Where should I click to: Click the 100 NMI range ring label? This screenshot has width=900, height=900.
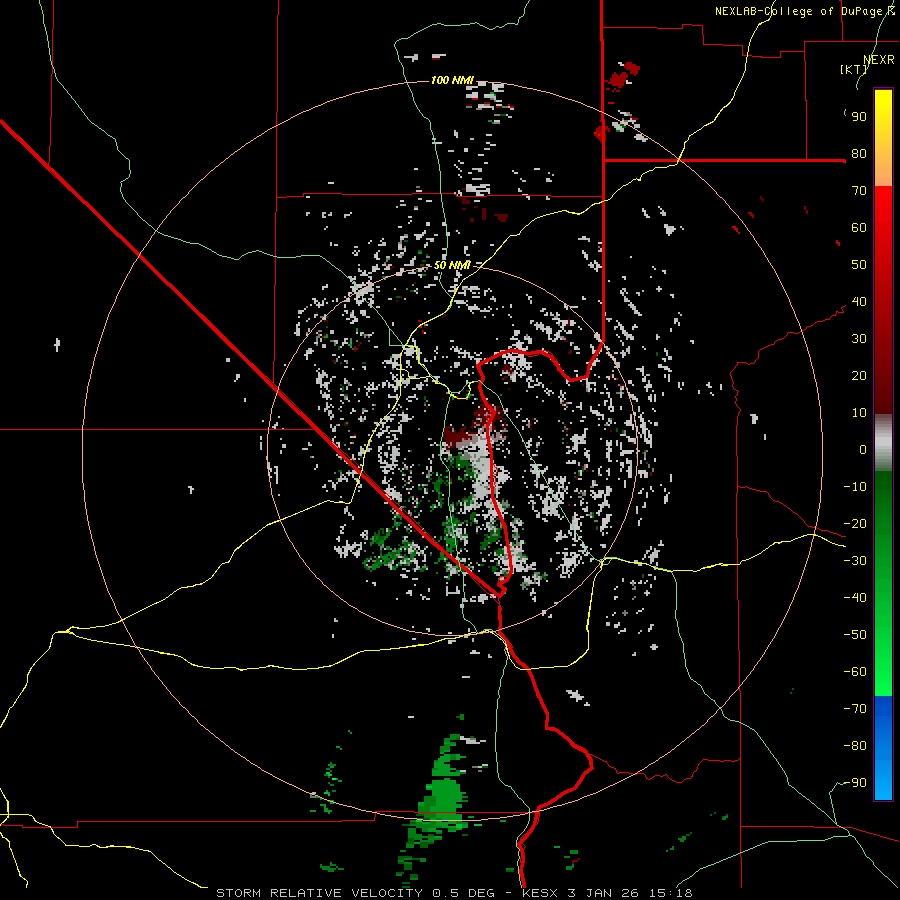tap(452, 80)
